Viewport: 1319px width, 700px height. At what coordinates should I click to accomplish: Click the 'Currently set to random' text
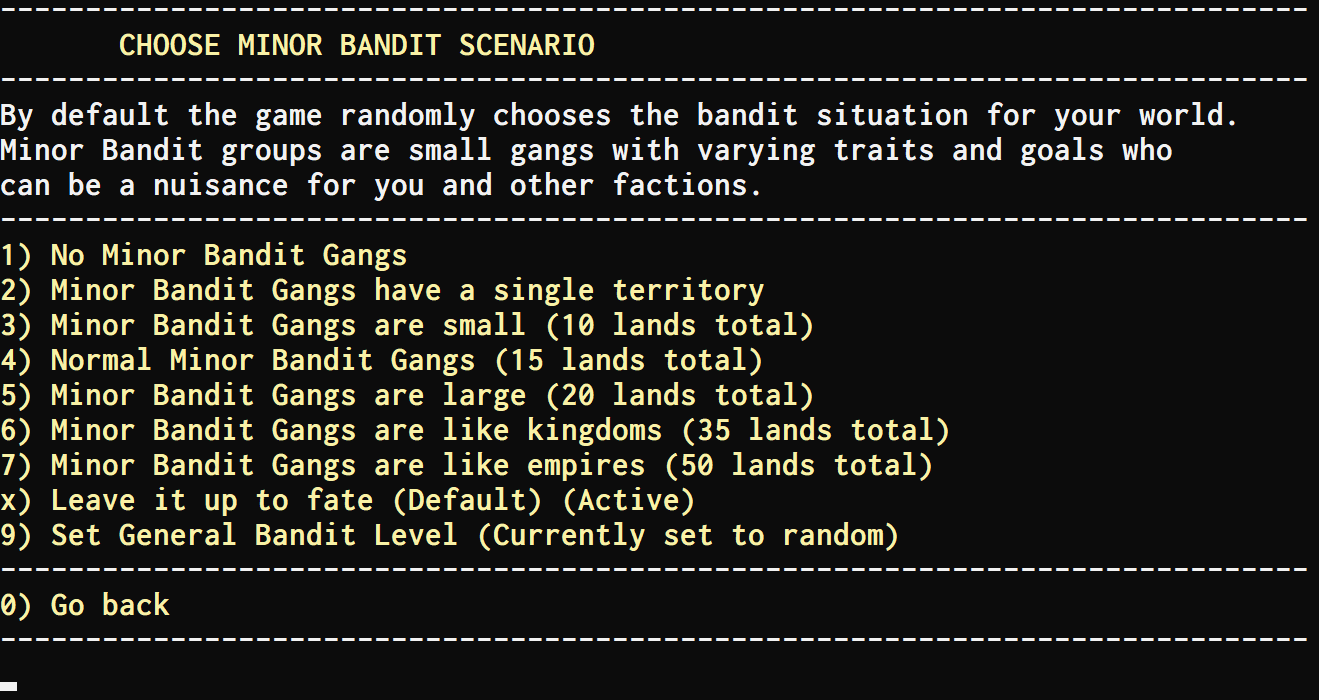[688, 535]
